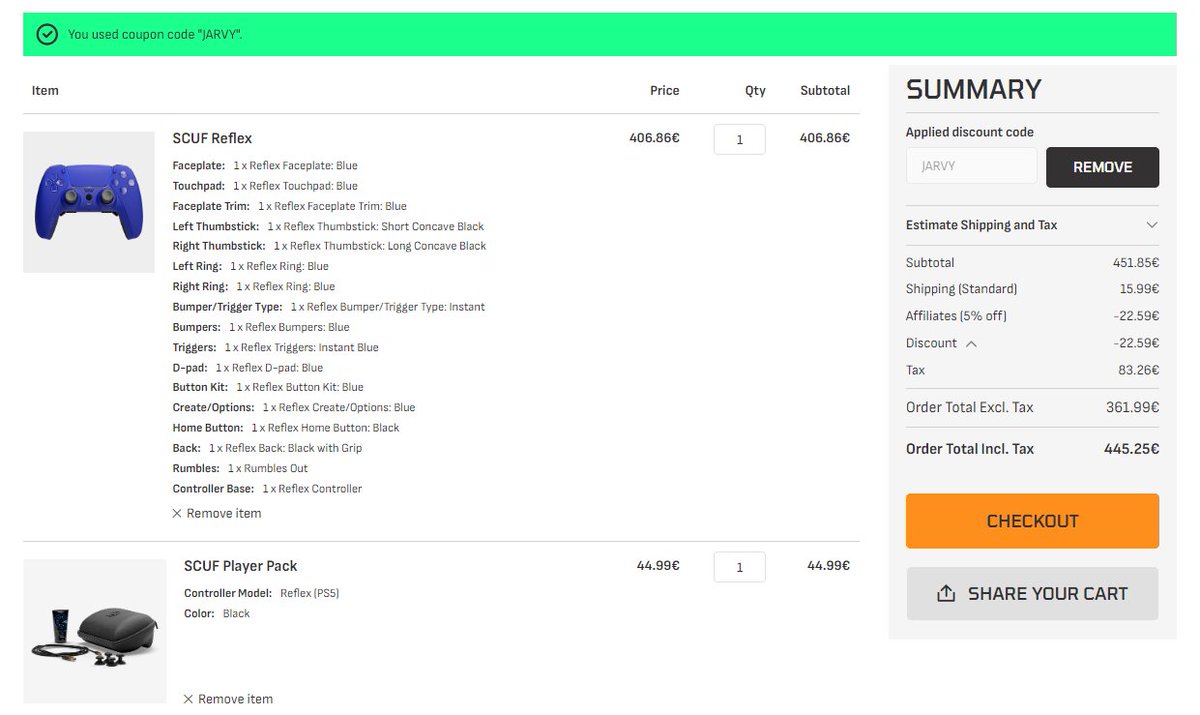1200x715 pixels.
Task: Click the Item column header
Action: [45, 90]
